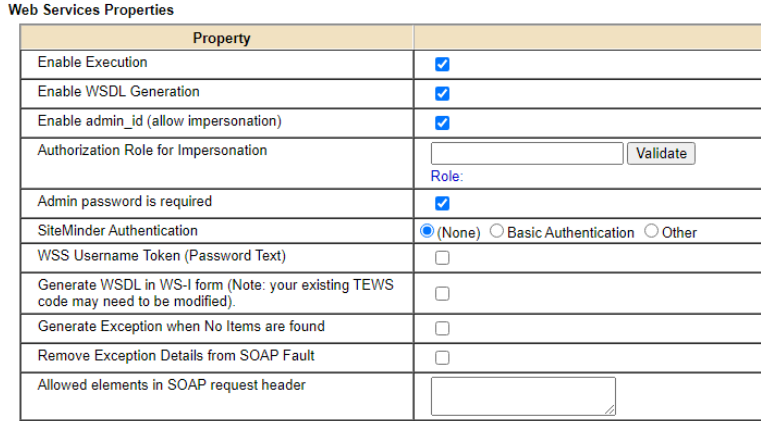This screenshot has width=761, height=421.
Task: Select the (None) SiteMinder radio button
Action: tap(428, 231)
